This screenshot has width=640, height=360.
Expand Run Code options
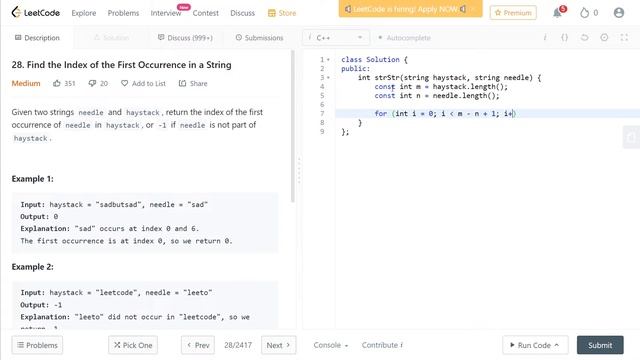(x=557, y=345)
